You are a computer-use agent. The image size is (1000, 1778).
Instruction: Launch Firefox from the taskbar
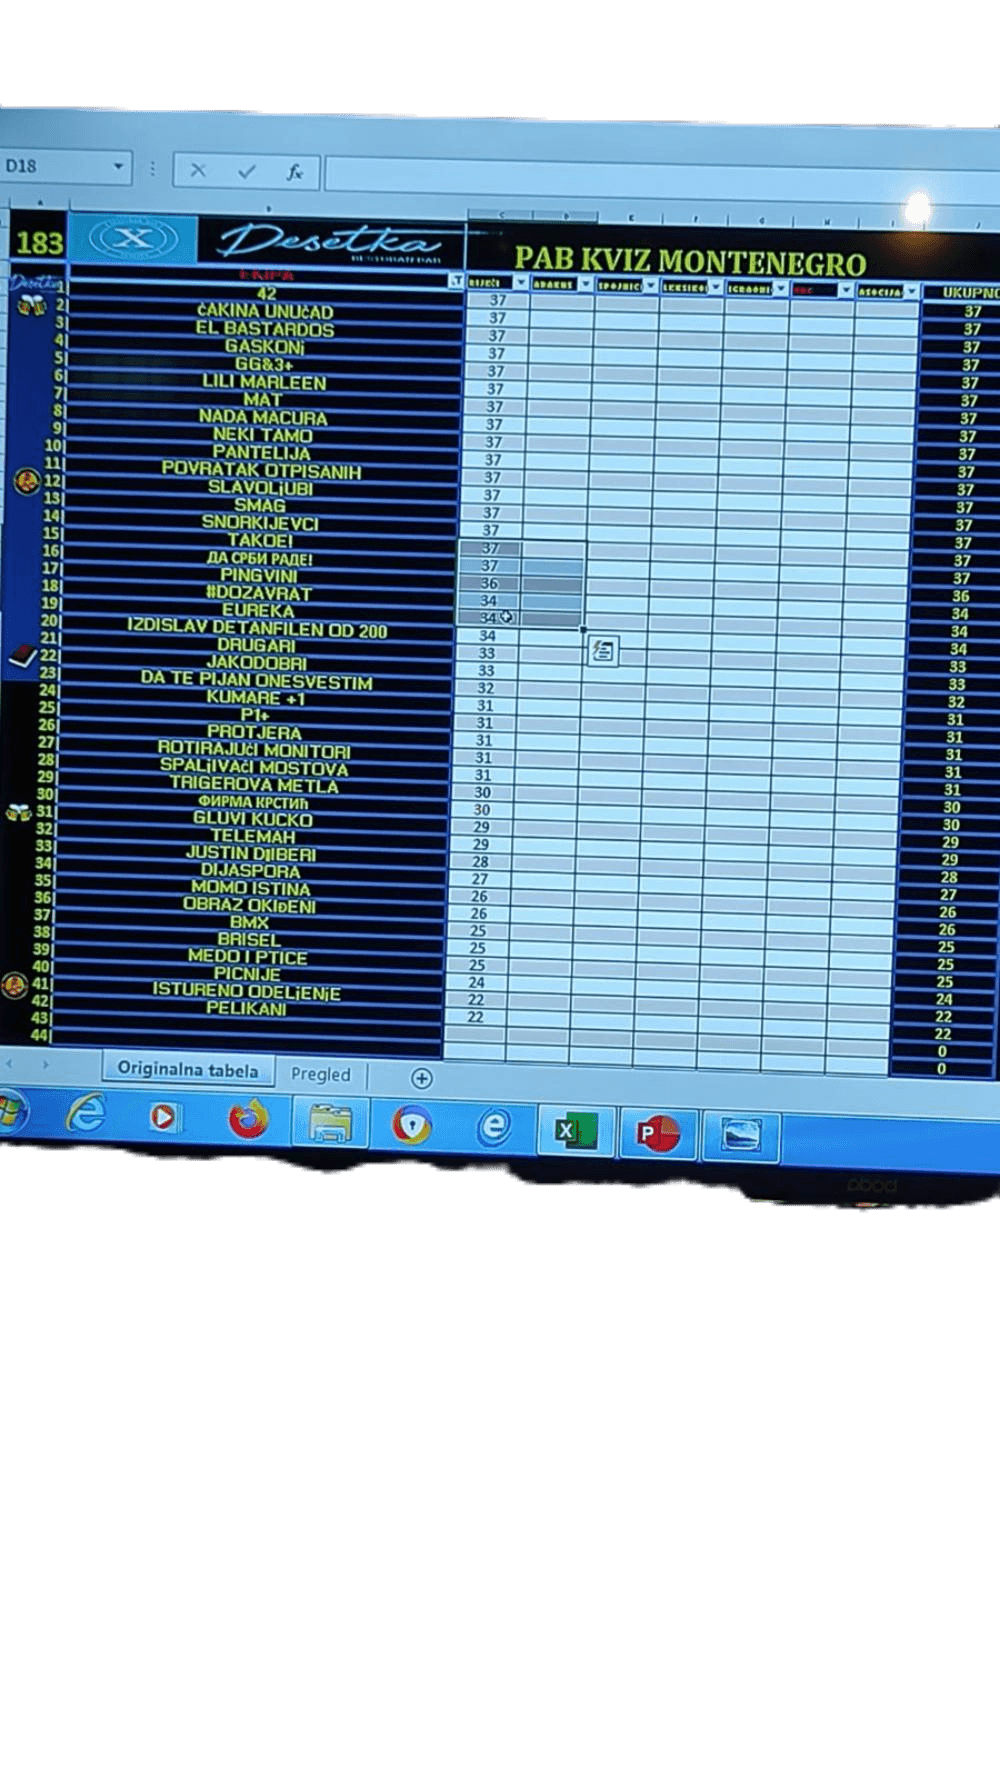pyautogui.click(x=248, y=1120)
